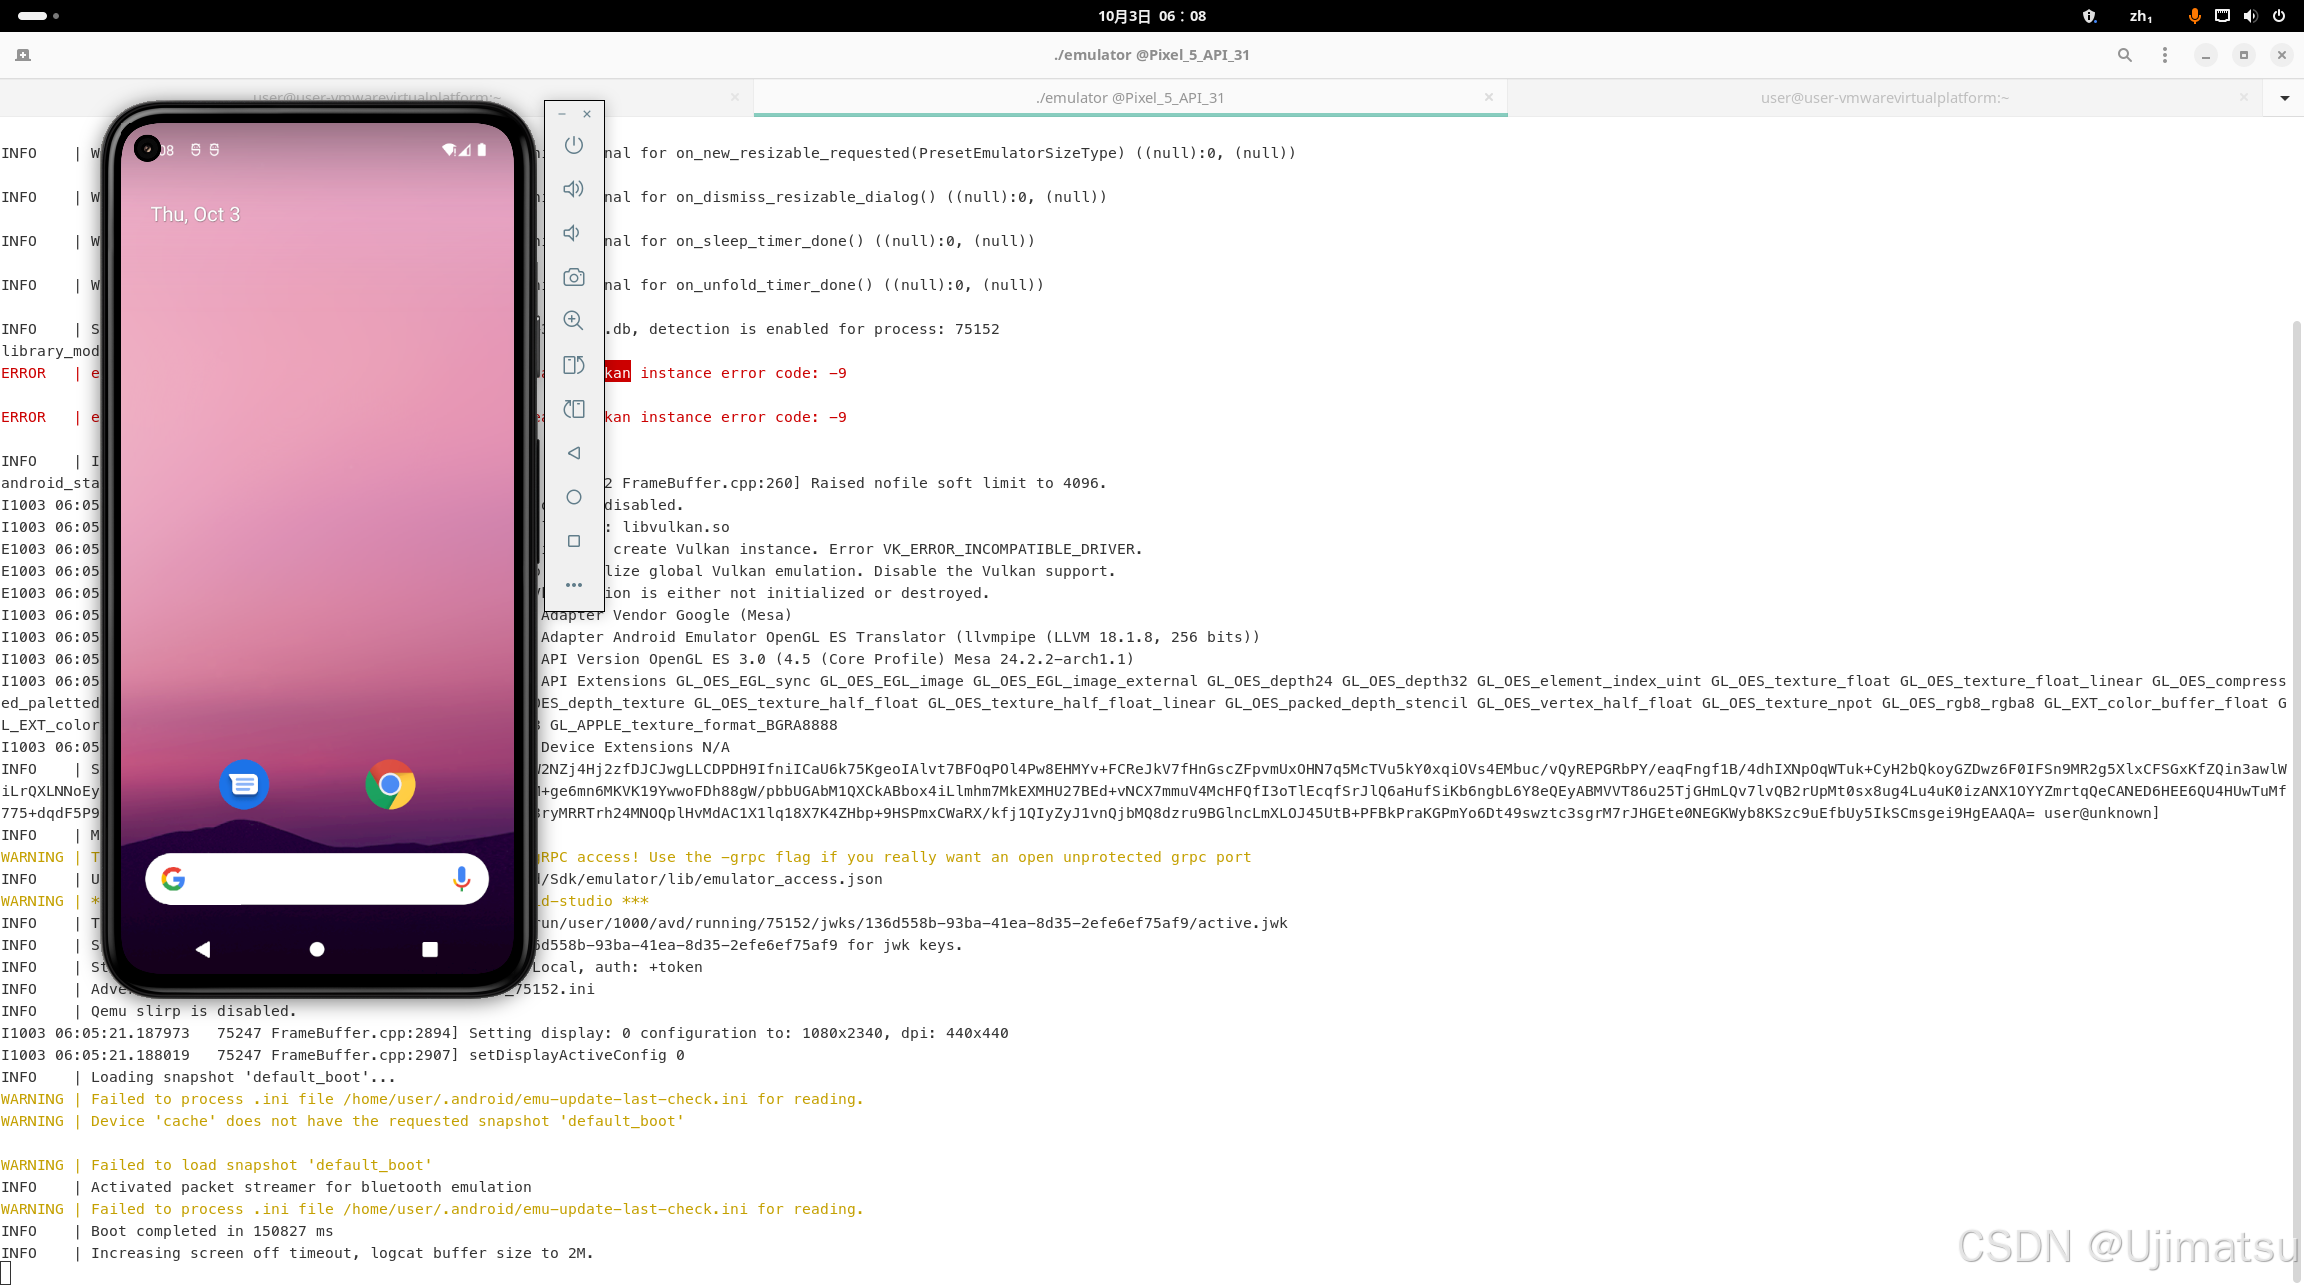Open Chrome app on the phone screen
2304x1285 pixels.
pos(390,785)
